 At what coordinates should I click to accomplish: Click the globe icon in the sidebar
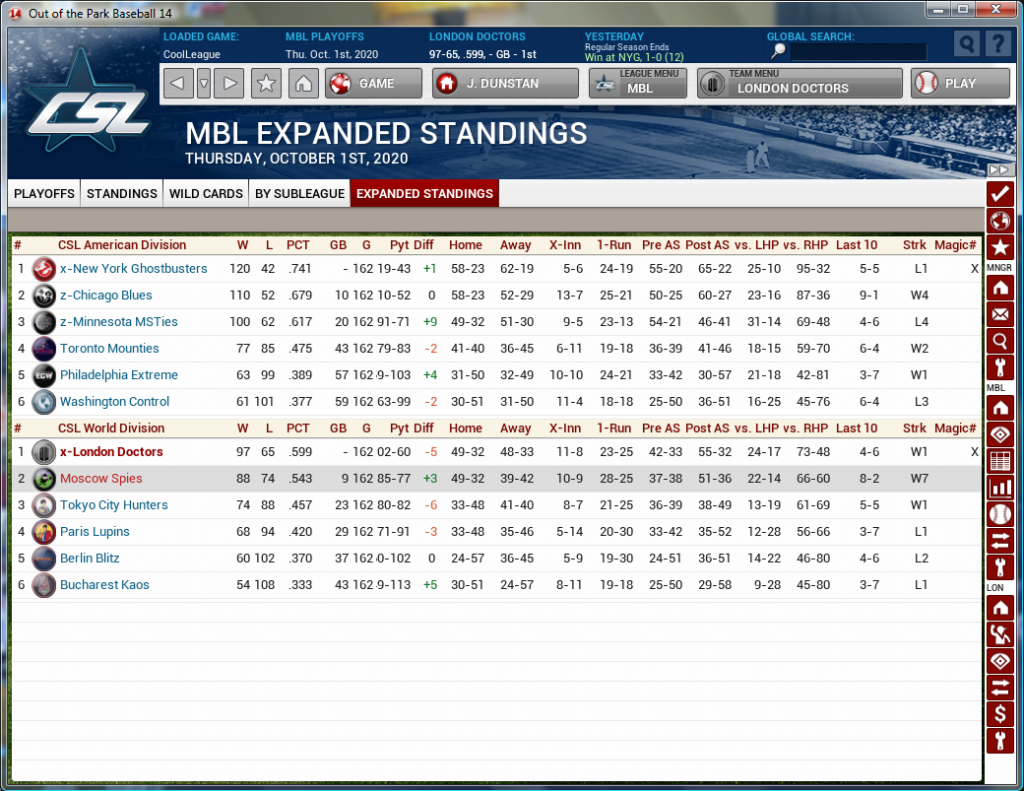999,220
